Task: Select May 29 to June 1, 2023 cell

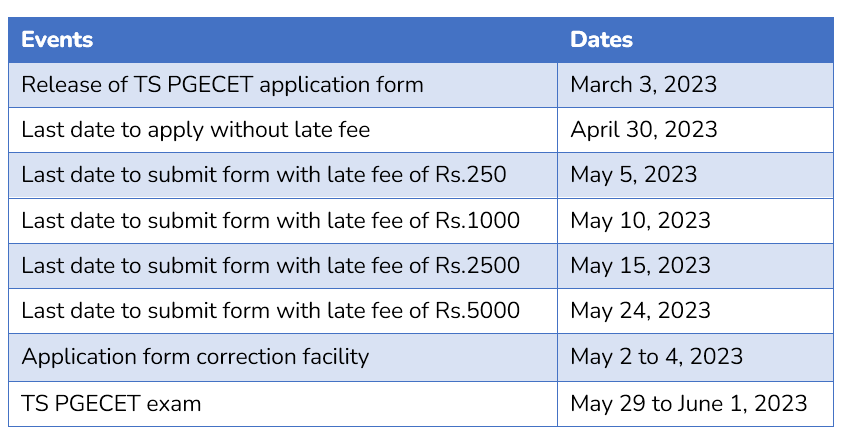Action: [x=695, y=404]
